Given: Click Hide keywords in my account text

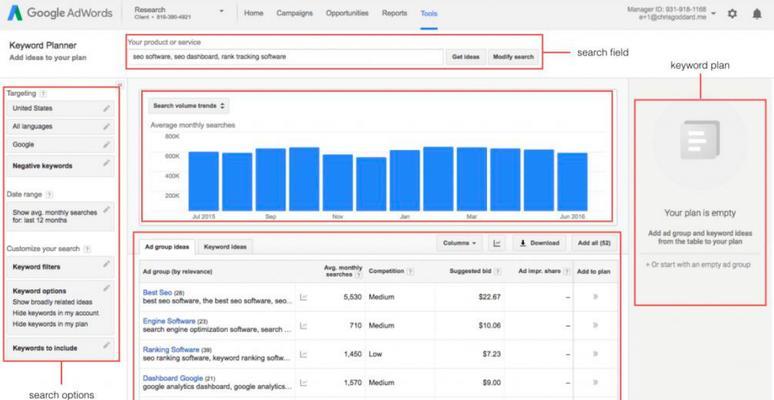Looking at the screenshot, I should (55, 313).
